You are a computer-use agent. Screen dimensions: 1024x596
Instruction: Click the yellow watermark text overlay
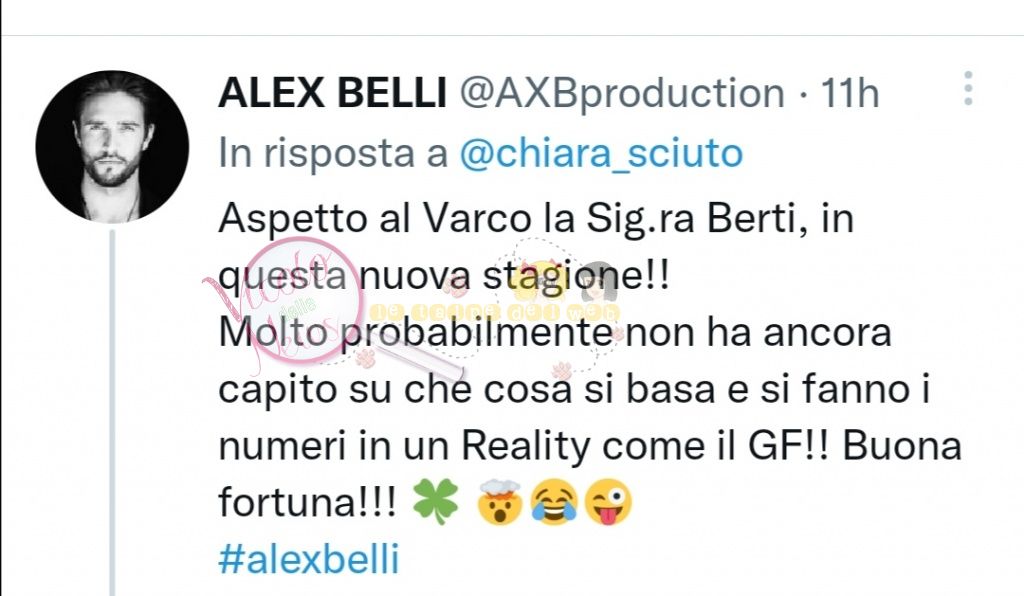[x=494, y=313]
